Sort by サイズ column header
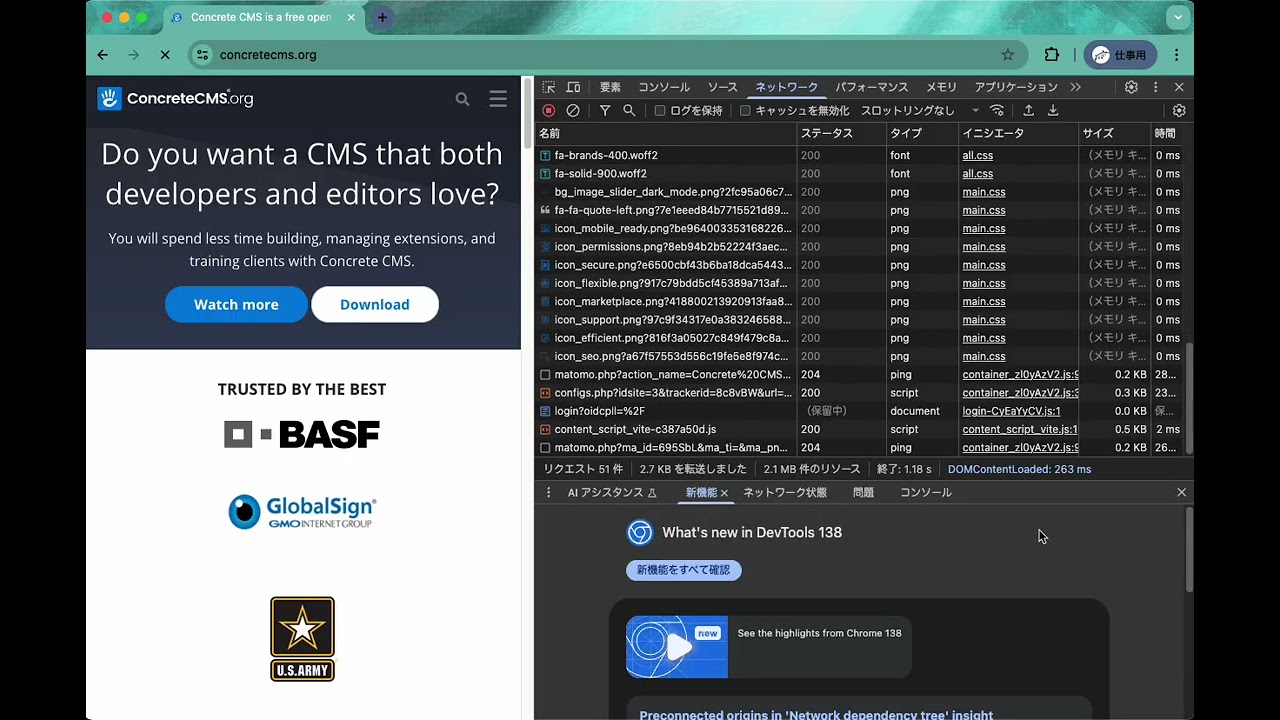 pos(1114,133)
